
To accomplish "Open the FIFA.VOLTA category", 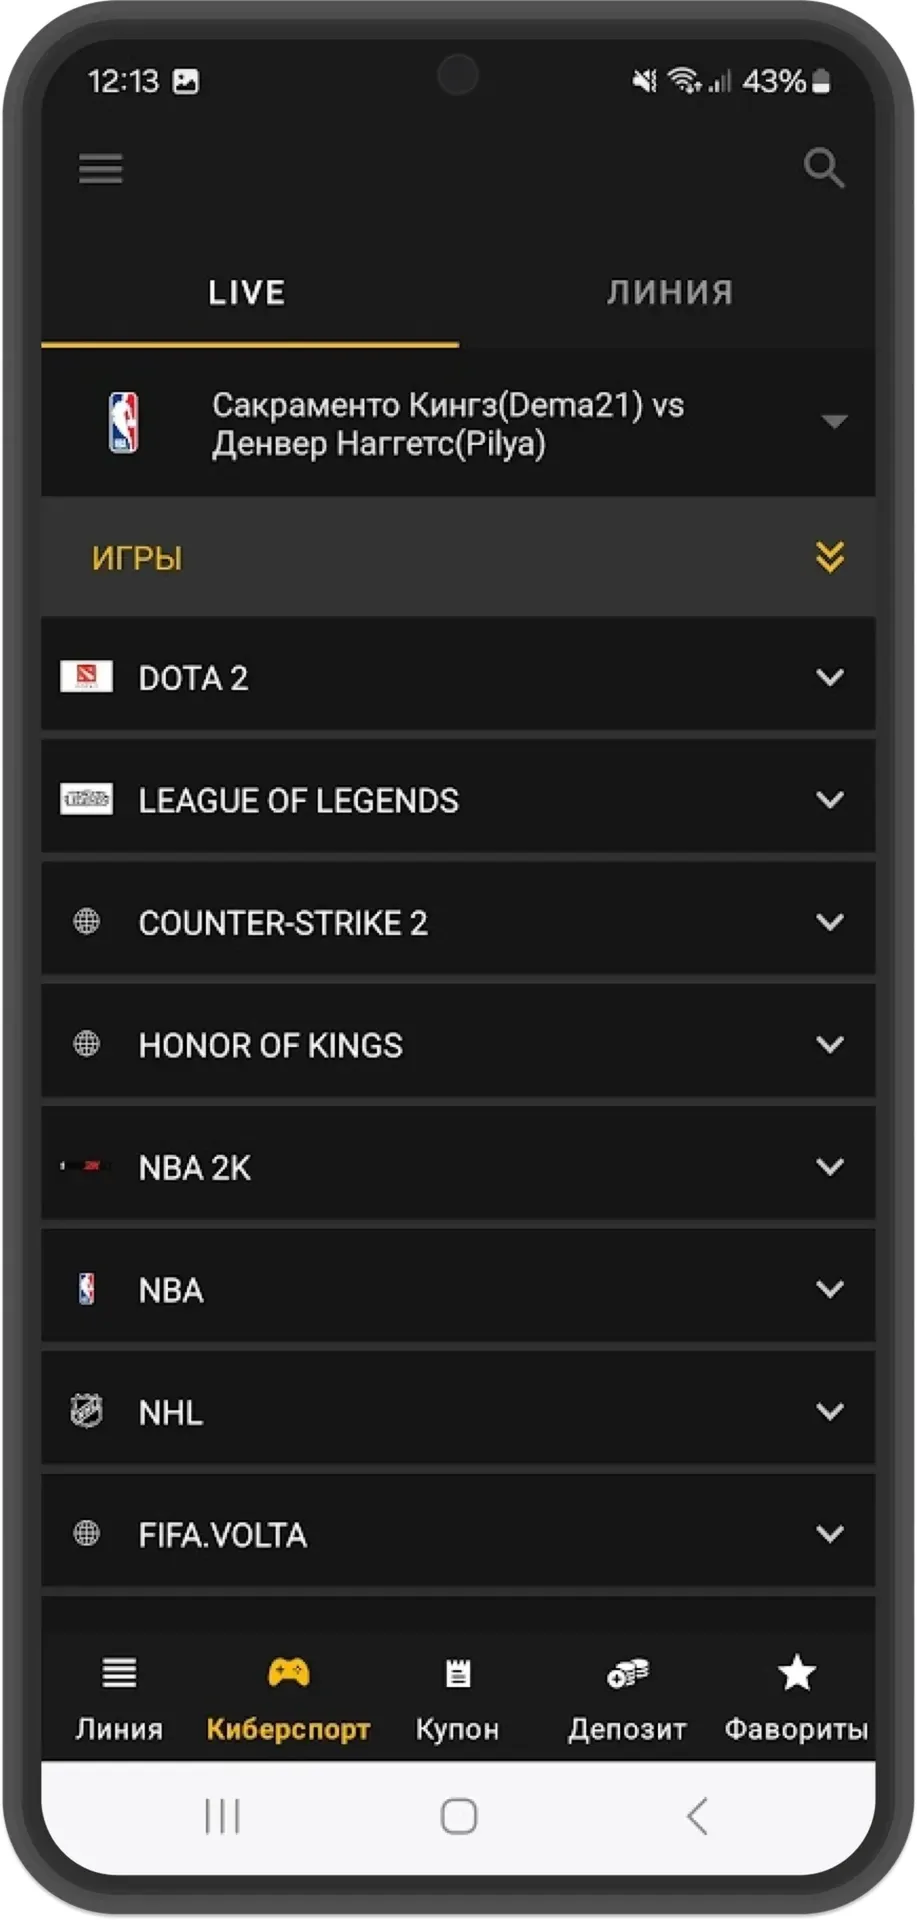I will pyautogui.click(x=458, y=1533).
